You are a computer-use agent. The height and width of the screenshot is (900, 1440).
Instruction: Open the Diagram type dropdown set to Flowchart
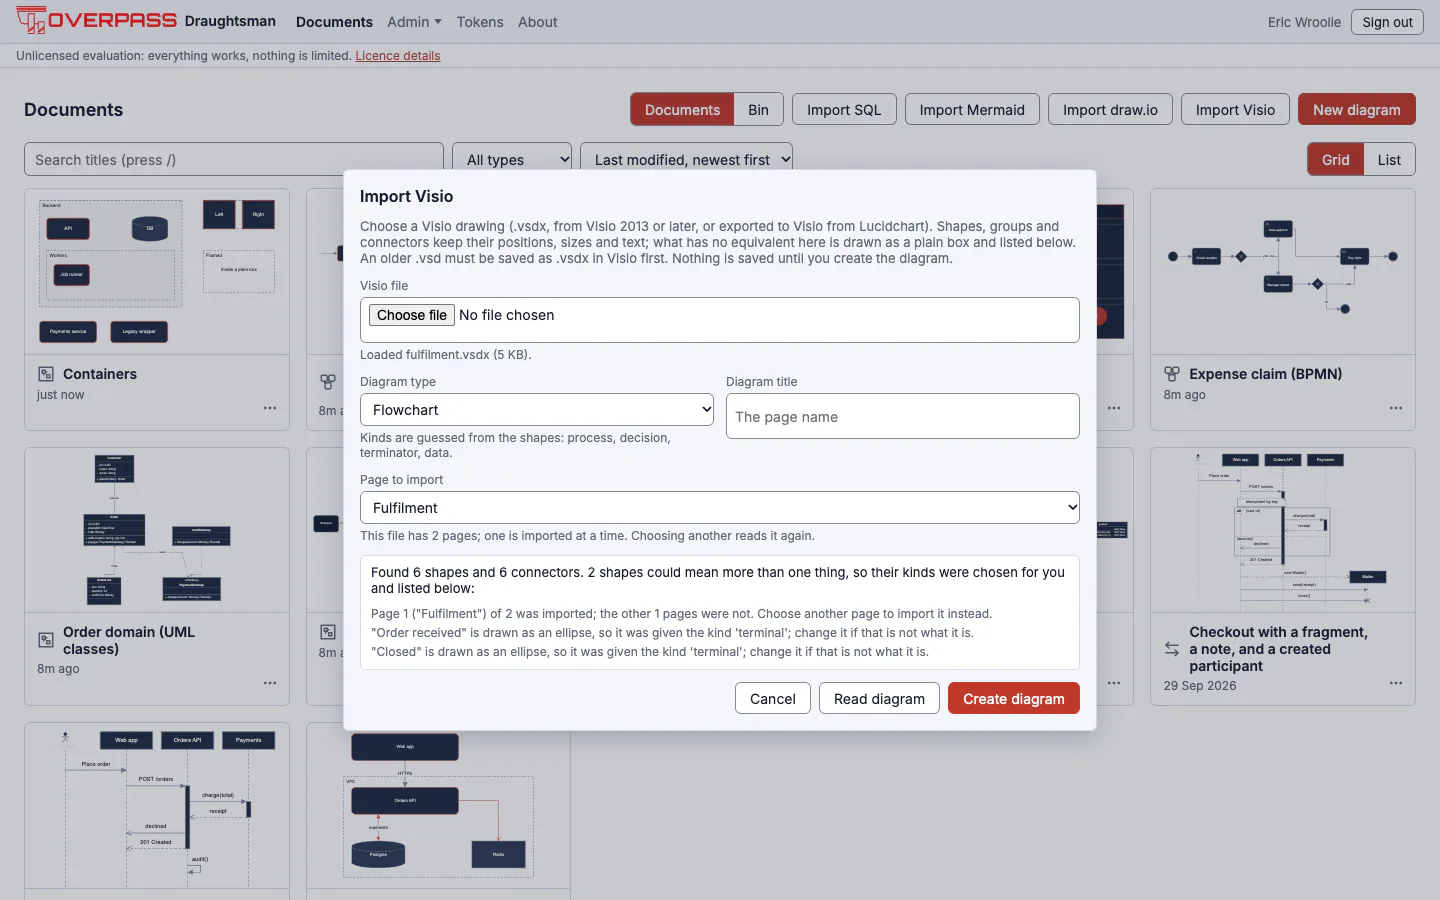pyautogui.click(x=537, y=410)
